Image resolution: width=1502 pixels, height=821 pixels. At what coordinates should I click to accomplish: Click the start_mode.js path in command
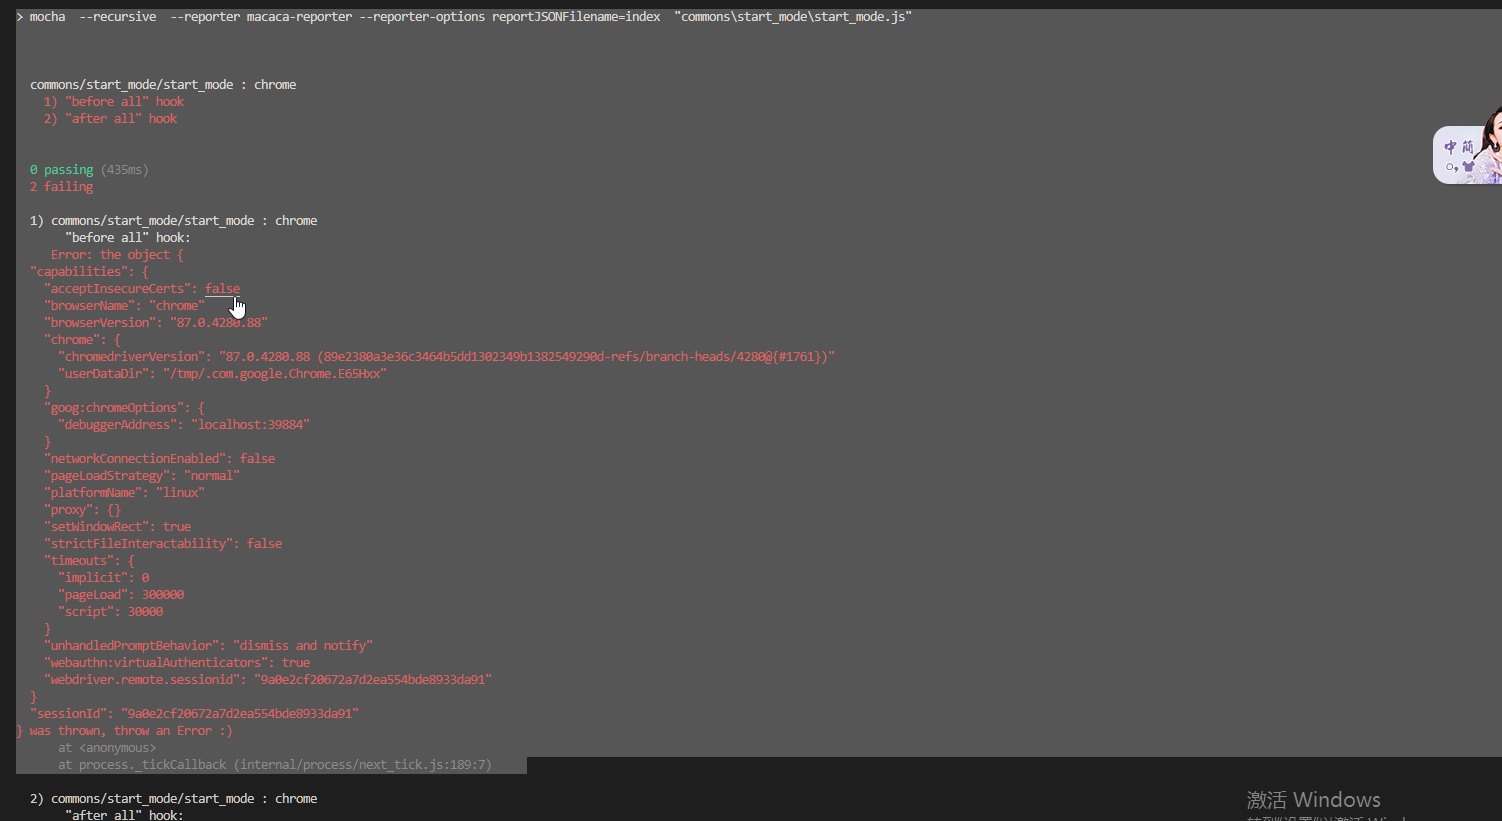793,16
